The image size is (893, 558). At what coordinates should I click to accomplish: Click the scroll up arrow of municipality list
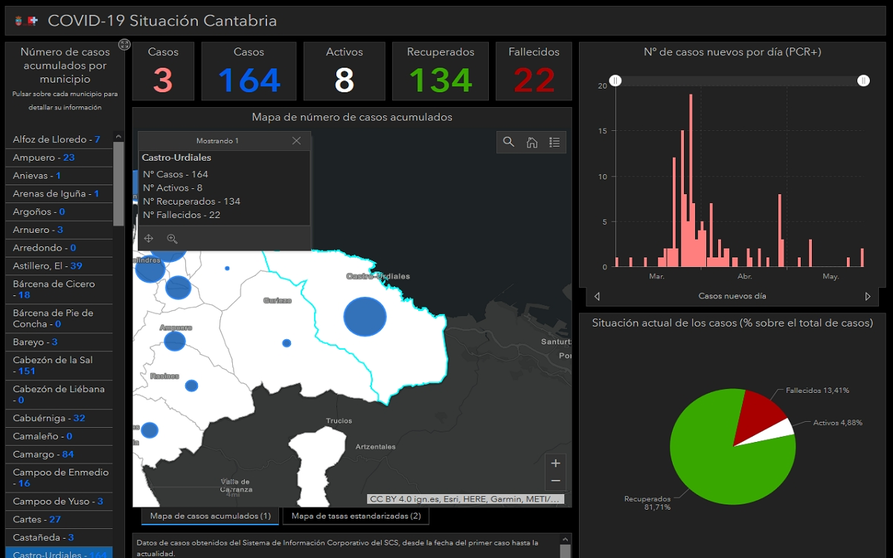tap(118, 137)
